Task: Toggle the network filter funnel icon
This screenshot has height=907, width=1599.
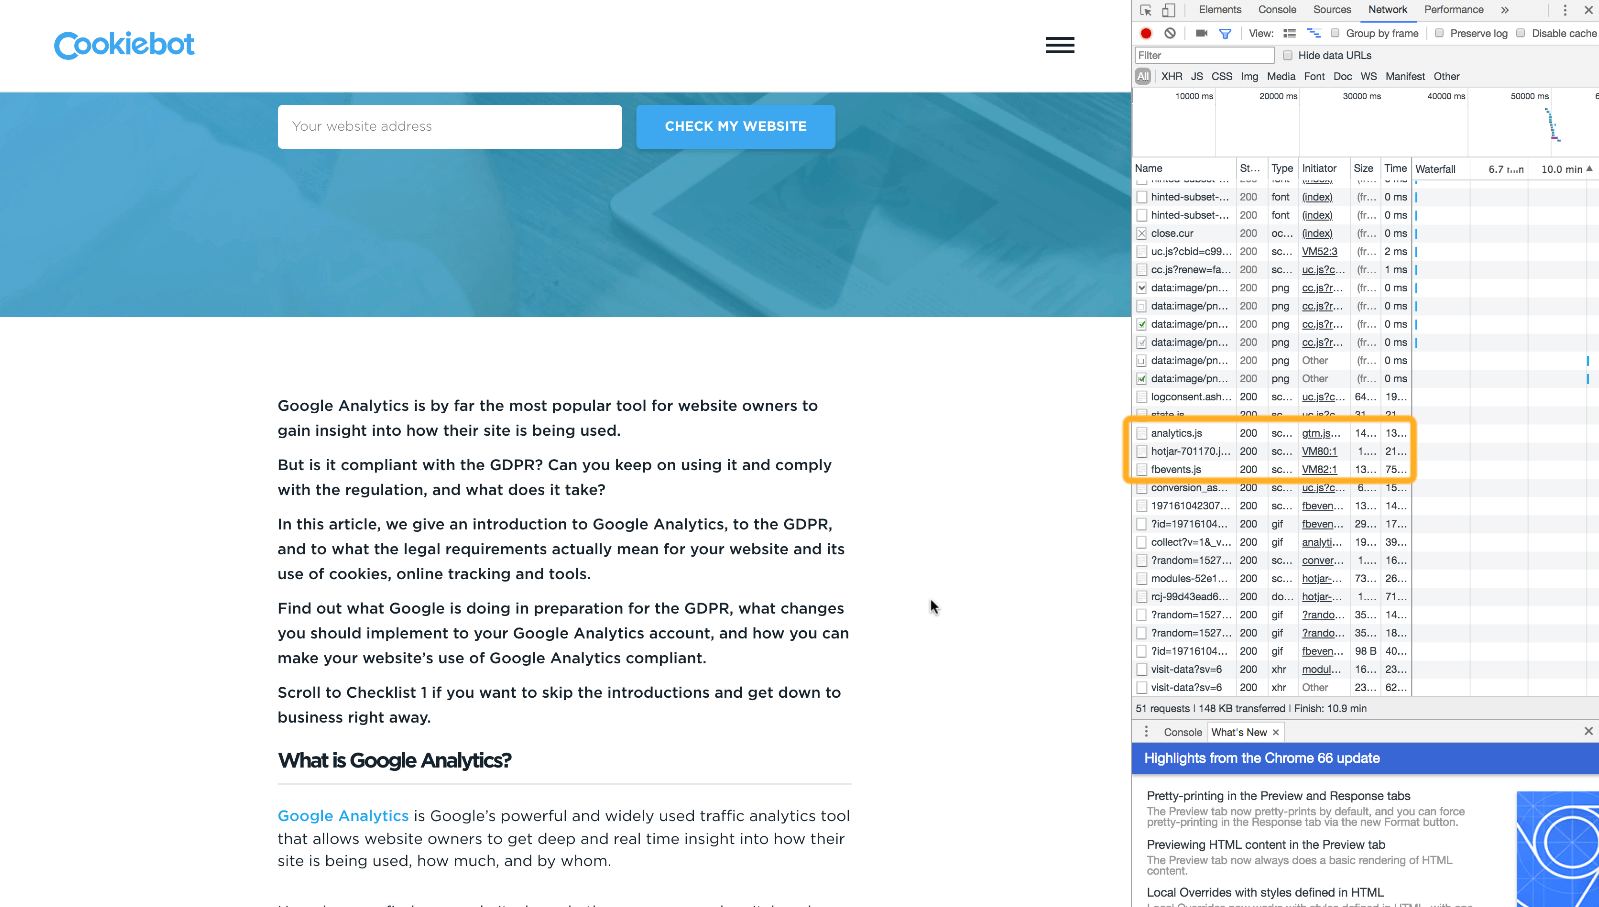Action: [x=1225, y=33]
